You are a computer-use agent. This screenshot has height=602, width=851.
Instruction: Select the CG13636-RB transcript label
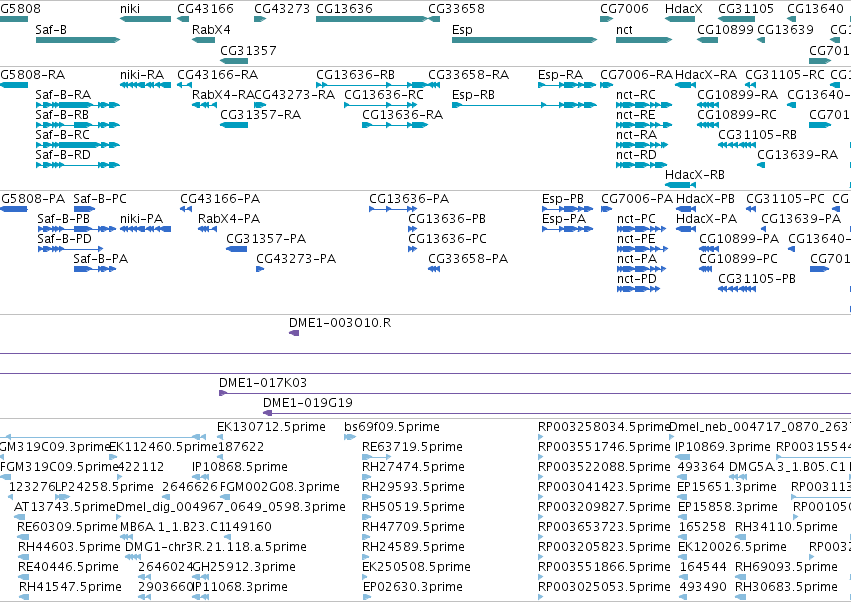355,75
